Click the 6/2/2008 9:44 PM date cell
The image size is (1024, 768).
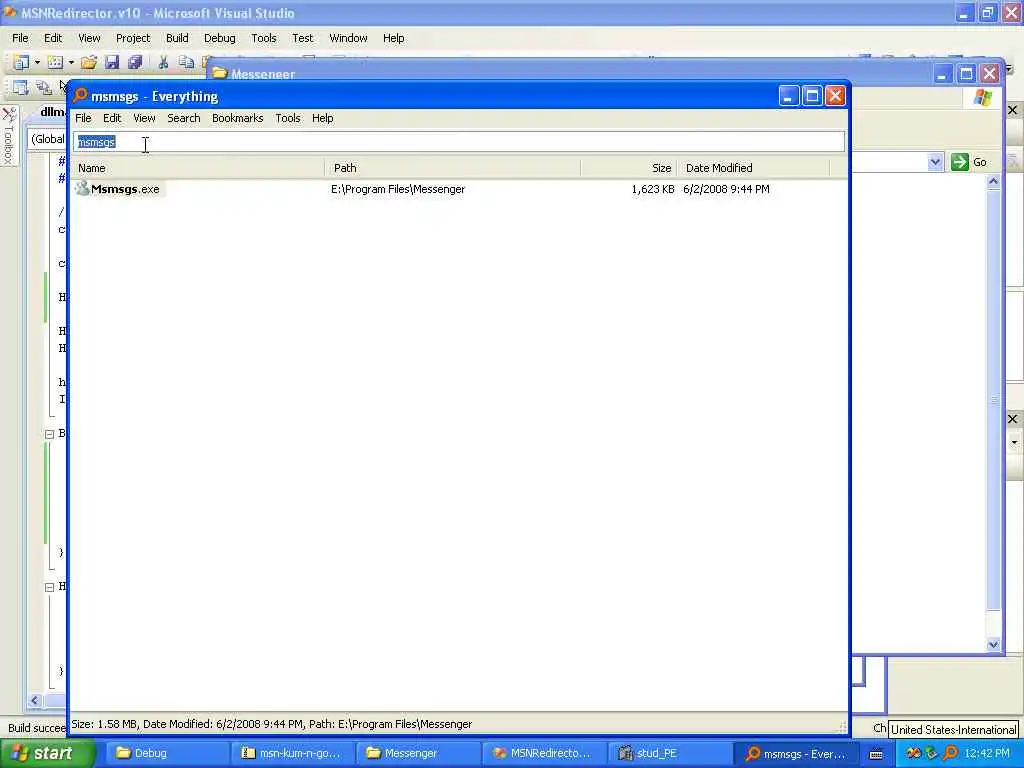pos(726,189)
